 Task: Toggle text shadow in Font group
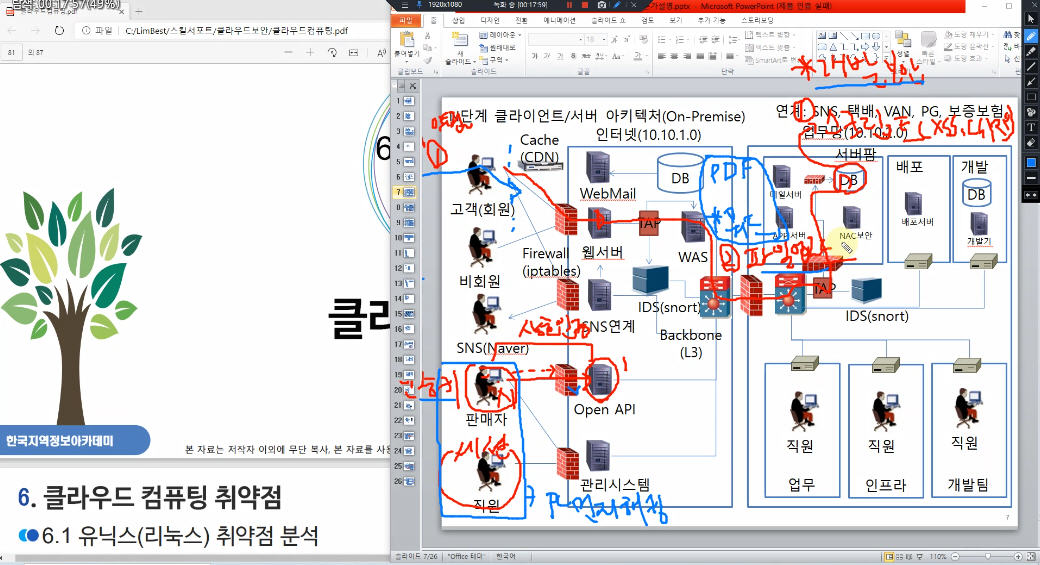click(573, 56)
